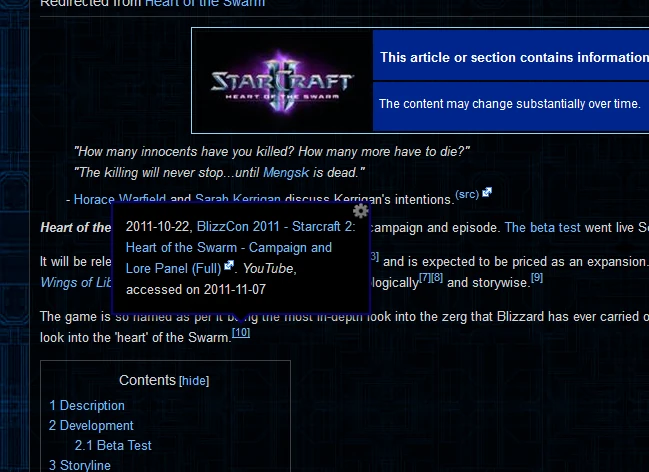This screenshot has height=472, width=649.
Task: Jump to subsection 2.1 Beta Test
Action: [x=113, y=446]
